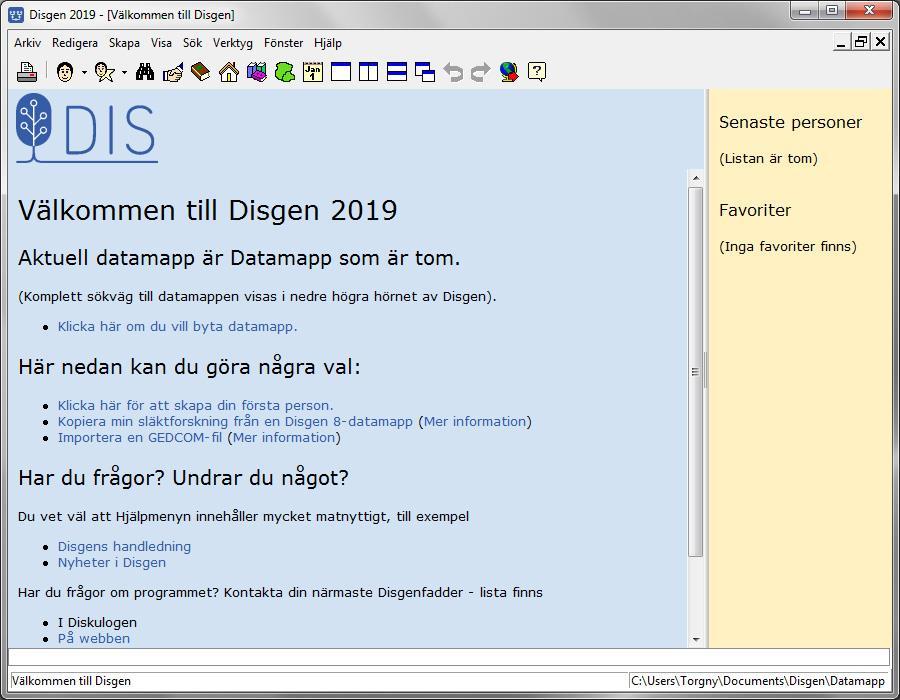The height and width of the screenshot is (700, 900).
Task: Click the handshake icon in the toolbar
Action: tap(173, 72)
